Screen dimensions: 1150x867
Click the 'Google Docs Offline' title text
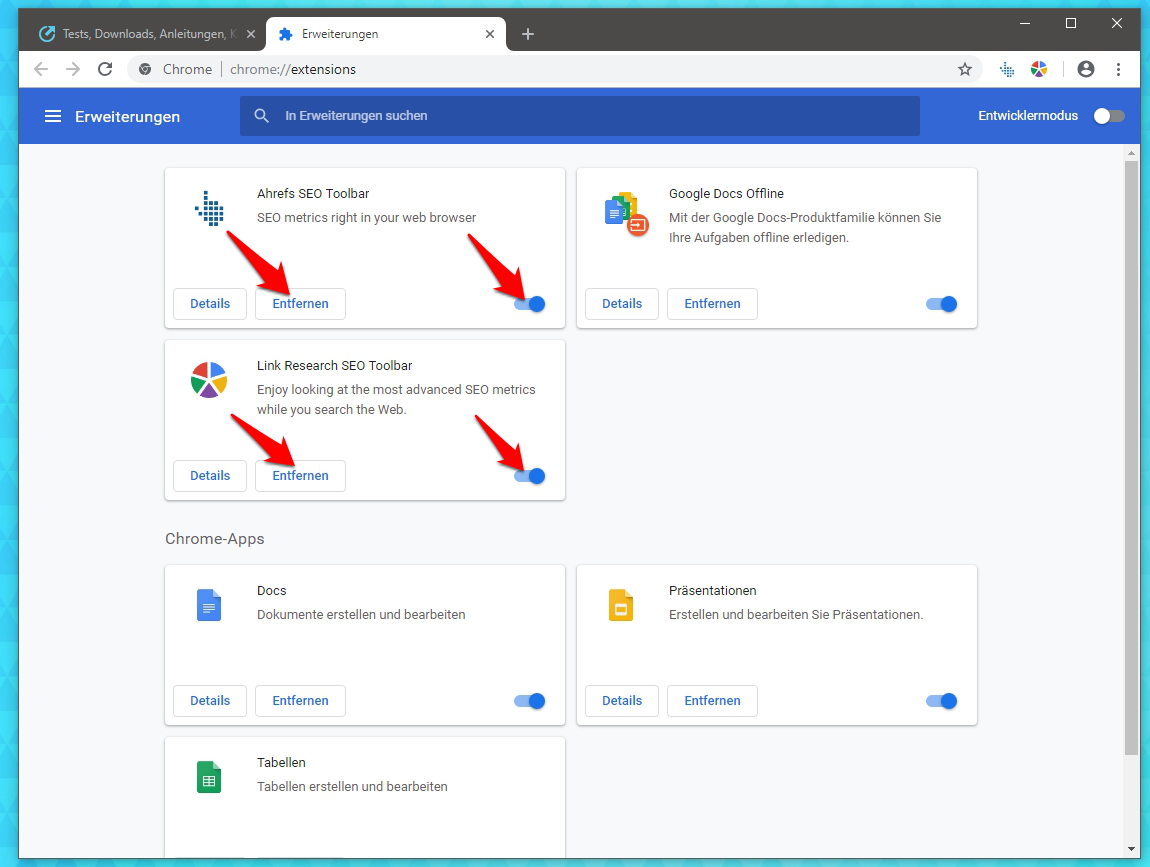(x=726, y=194)
